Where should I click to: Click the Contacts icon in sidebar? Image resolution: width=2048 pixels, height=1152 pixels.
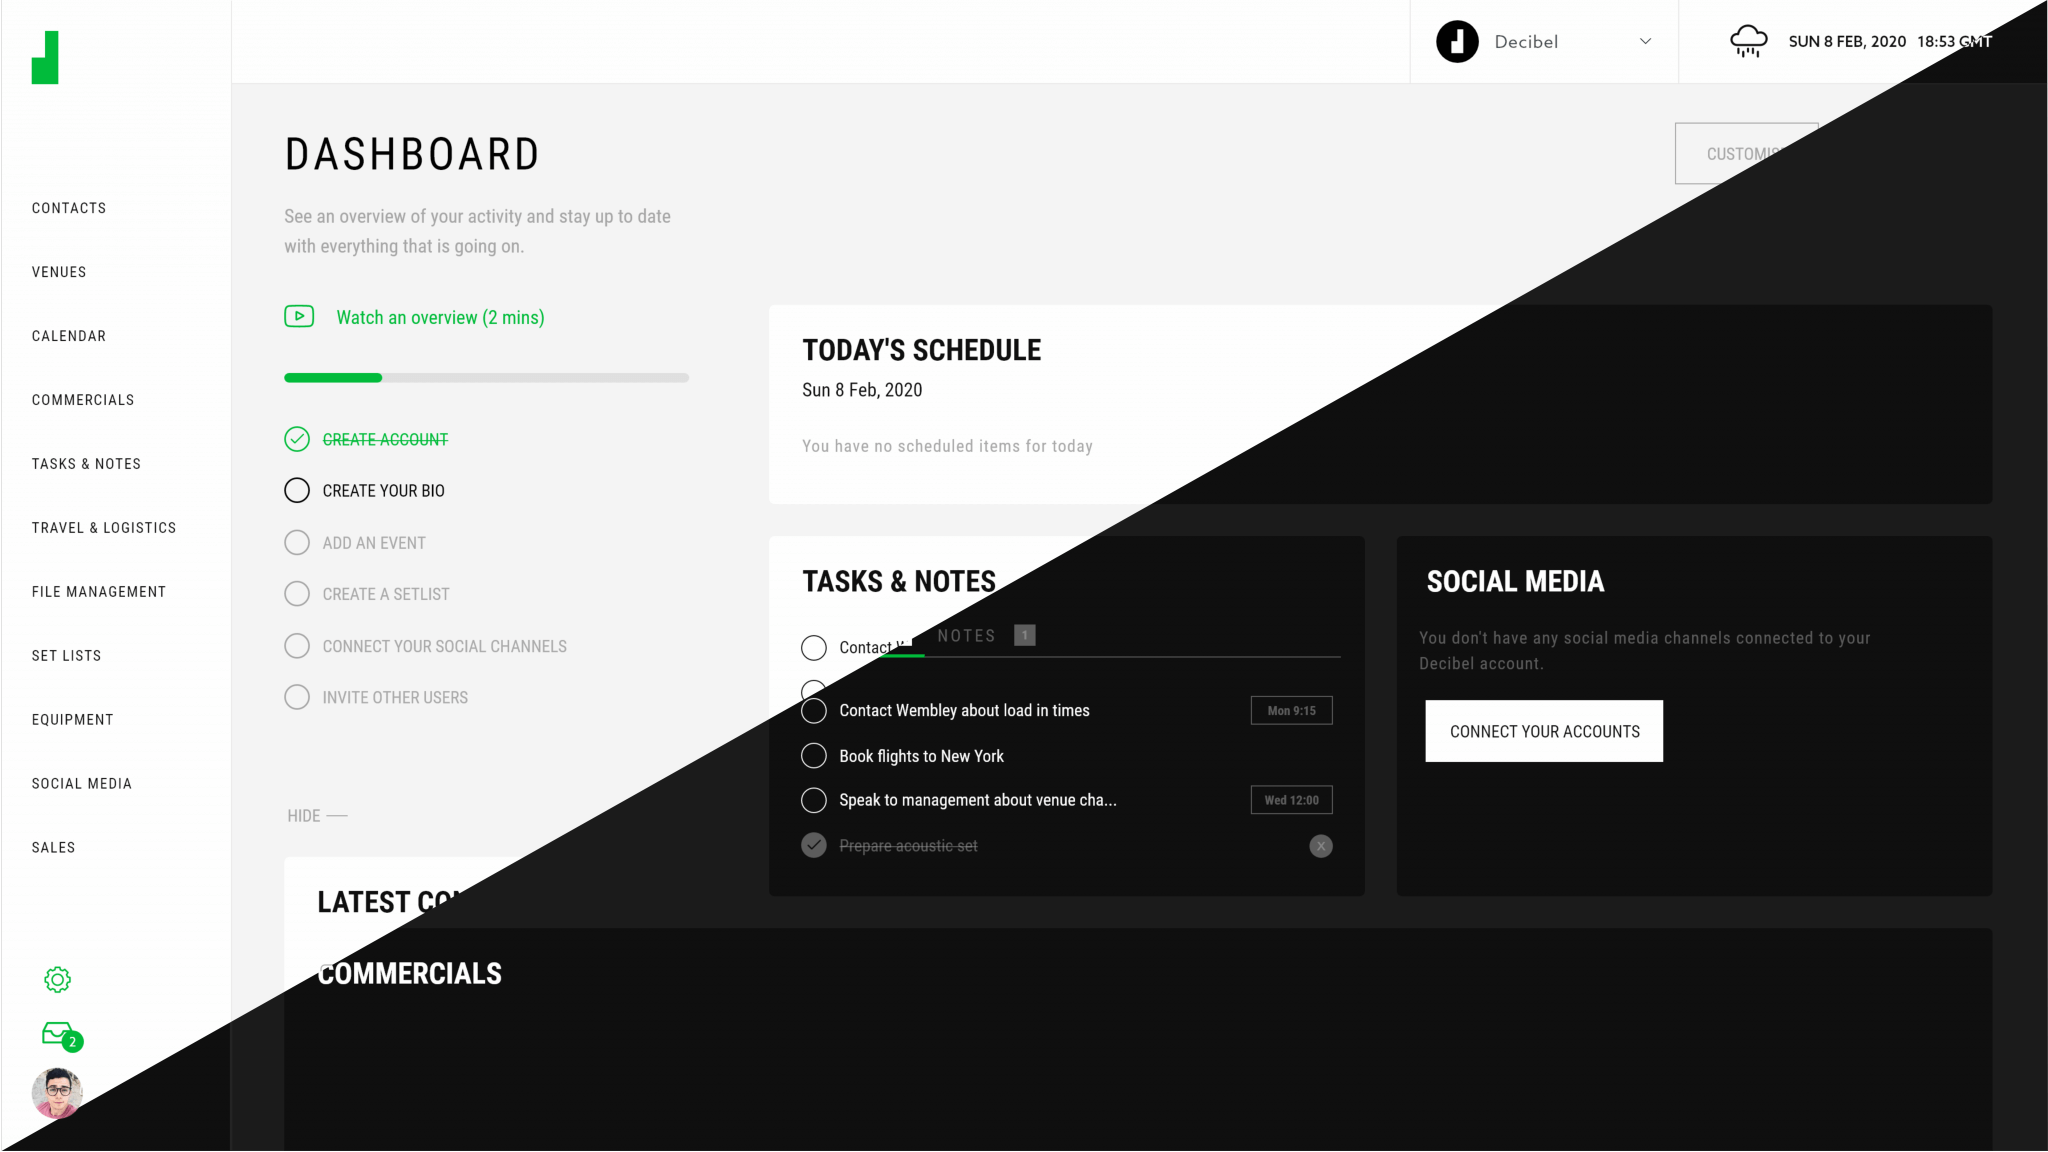point(69,207)
